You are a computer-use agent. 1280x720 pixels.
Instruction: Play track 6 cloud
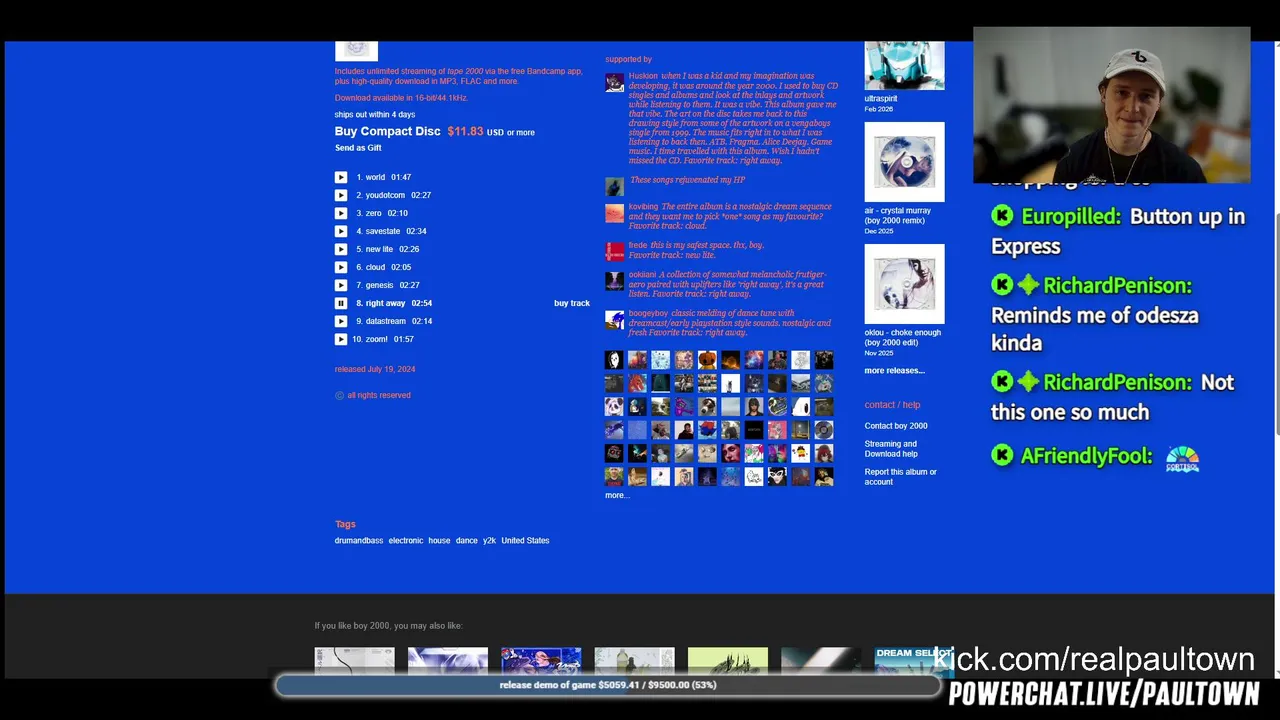[x=341, y=267]
